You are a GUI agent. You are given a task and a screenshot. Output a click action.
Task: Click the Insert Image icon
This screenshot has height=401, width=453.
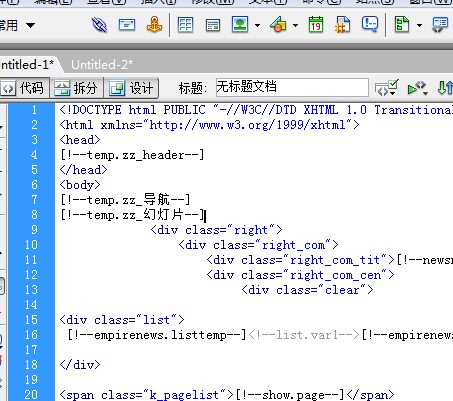click(x=240, y=25)
